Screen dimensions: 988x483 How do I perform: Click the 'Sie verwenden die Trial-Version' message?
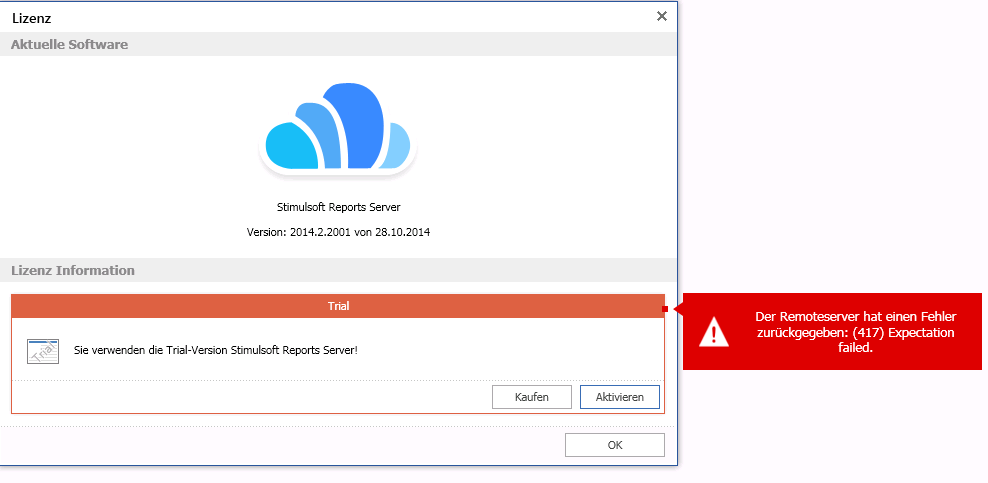pos(215,349)
